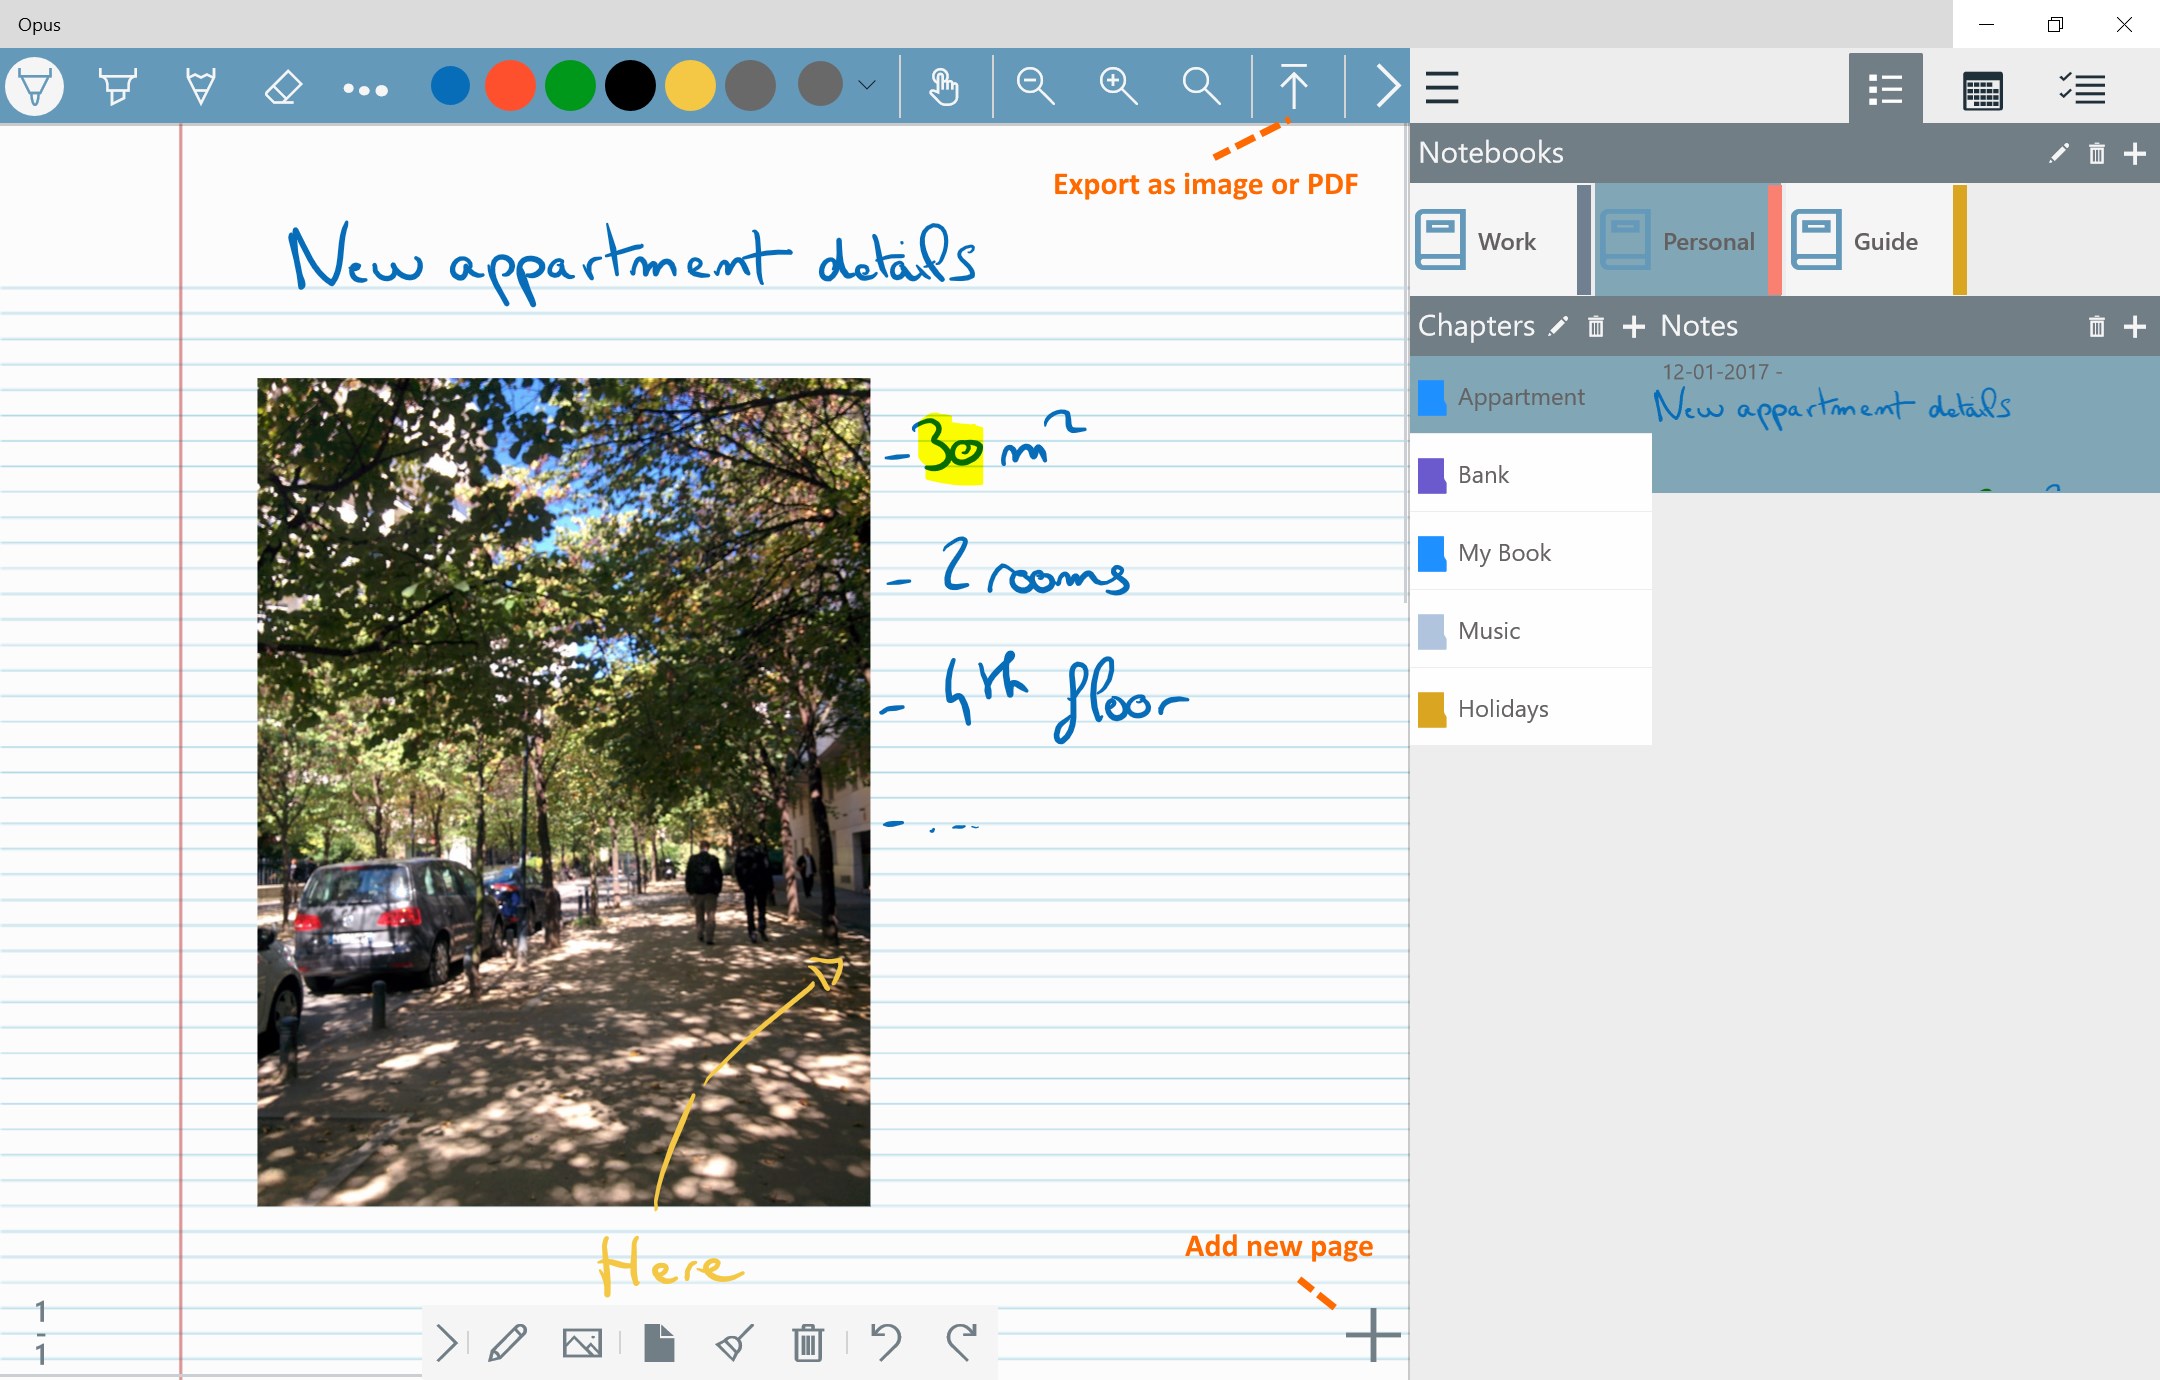Open the calendar view tab
Viewport: 2160px width, 1380px height.
(x=1982, y=89)
